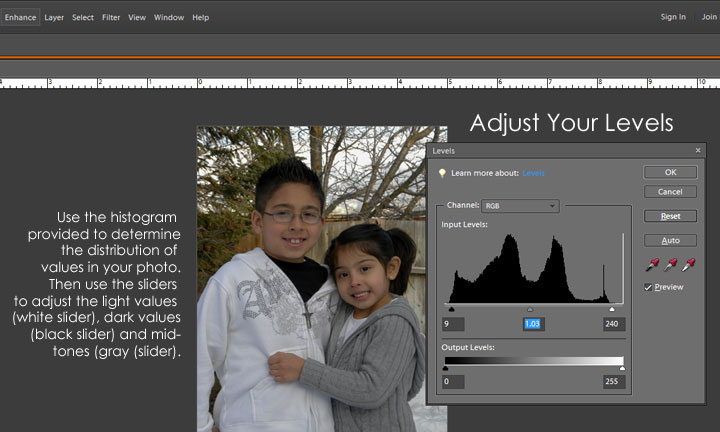Click Reset in the Levels dialog

[x=670, y=216]
